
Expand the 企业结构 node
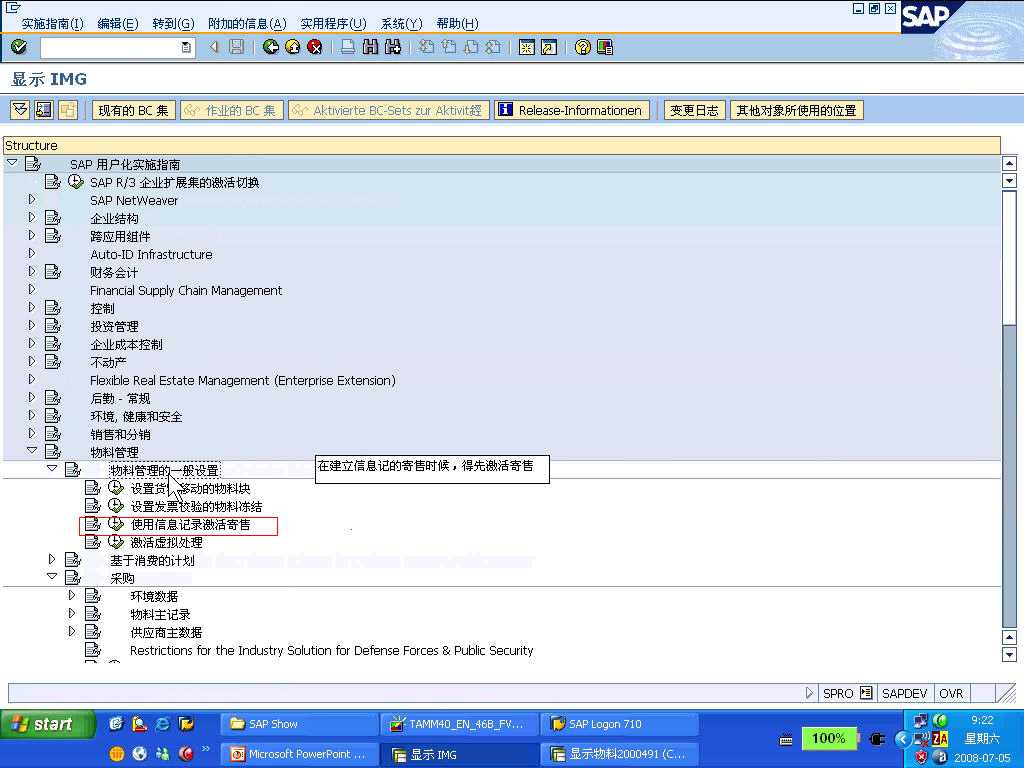tap(31, 217)
